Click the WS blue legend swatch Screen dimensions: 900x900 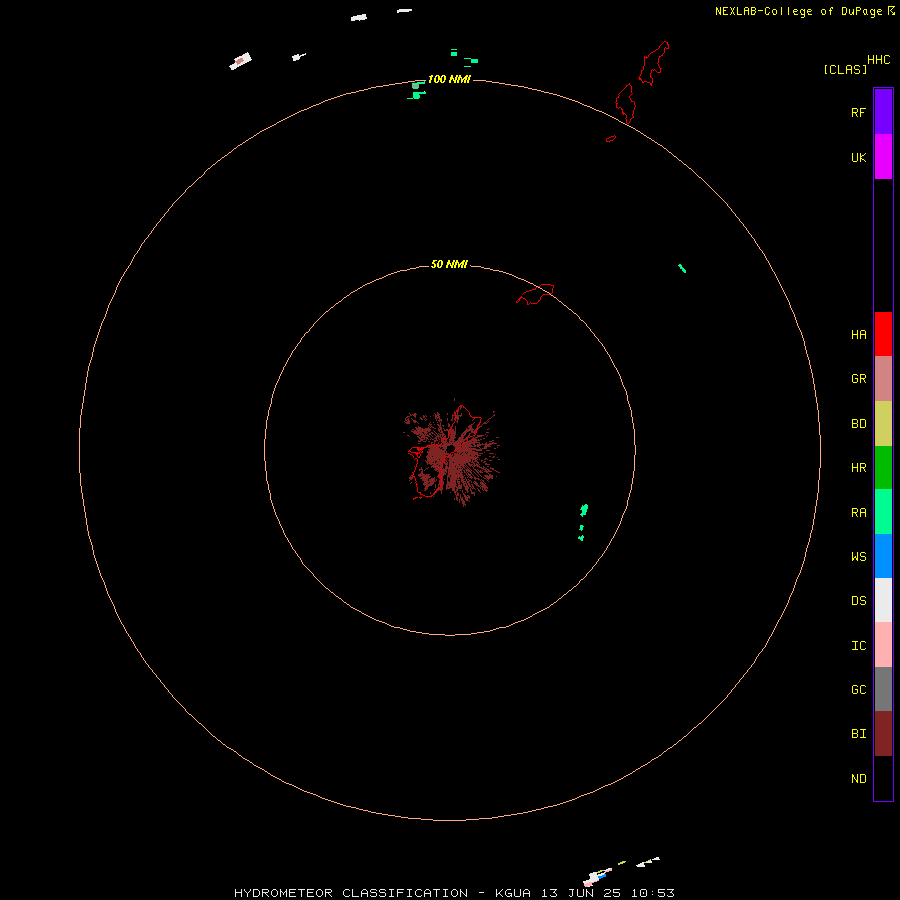(883, 556)
